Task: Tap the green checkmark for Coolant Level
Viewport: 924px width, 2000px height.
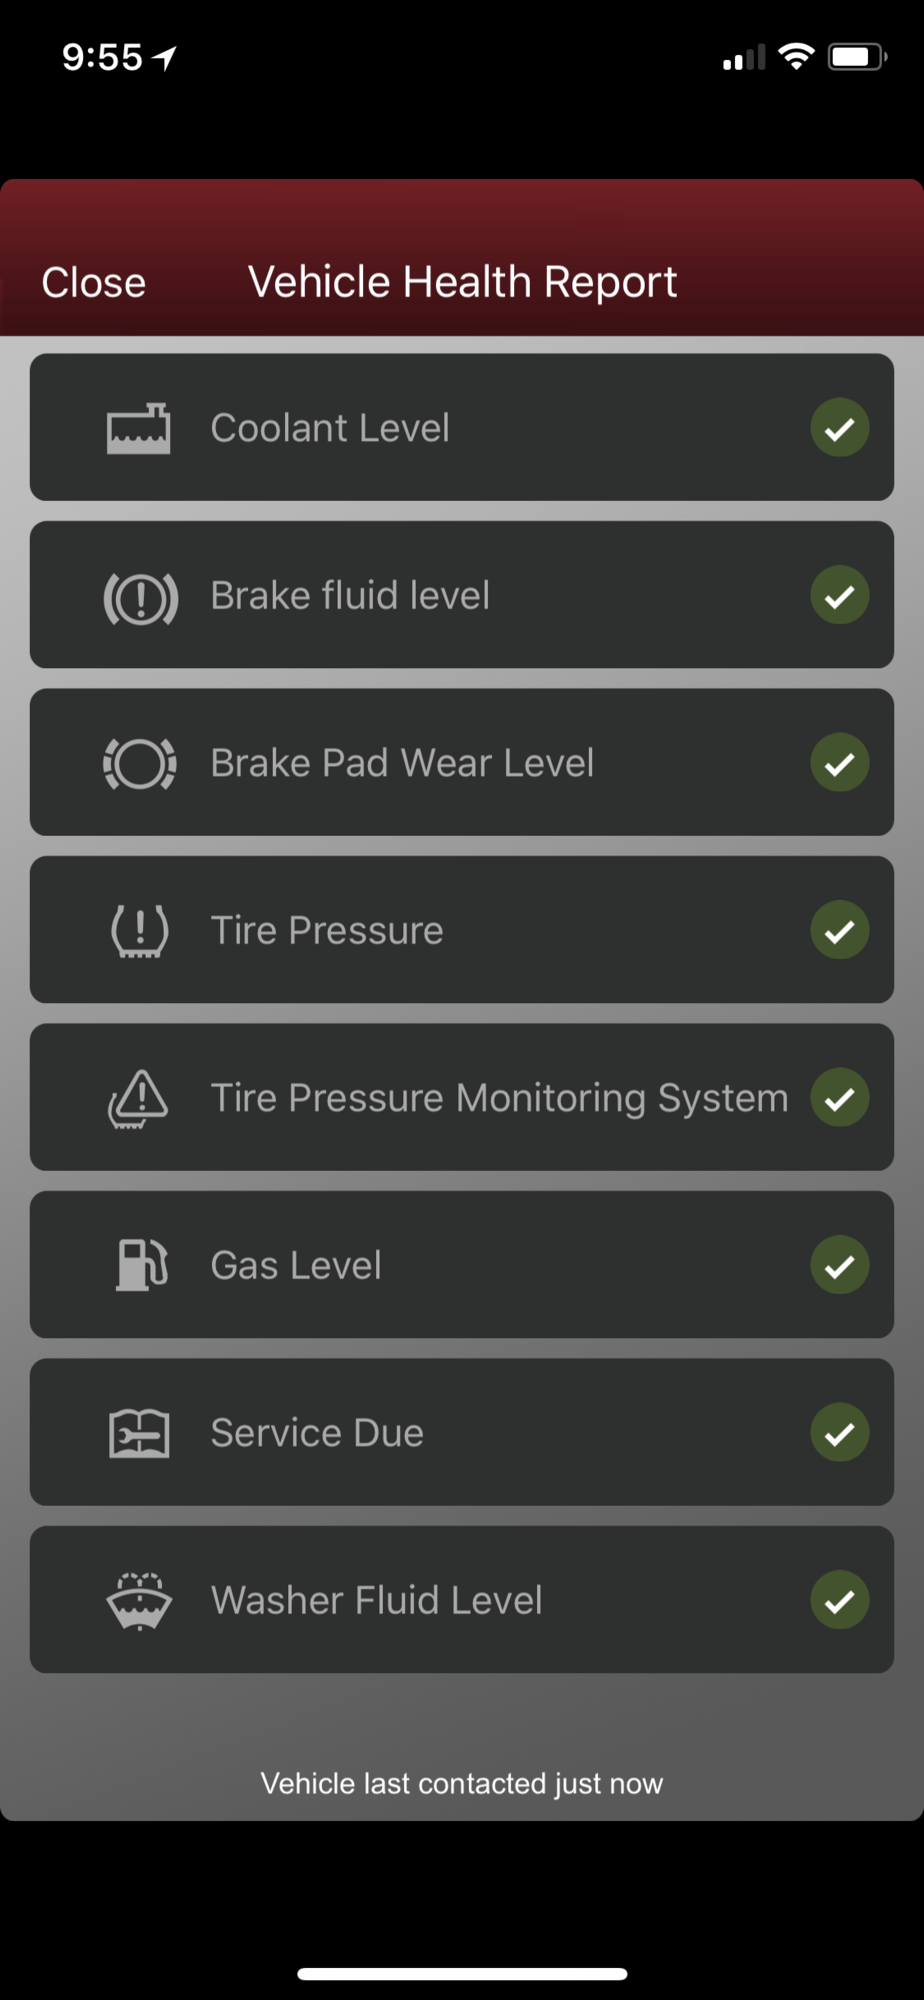Action: coord(839,428)
